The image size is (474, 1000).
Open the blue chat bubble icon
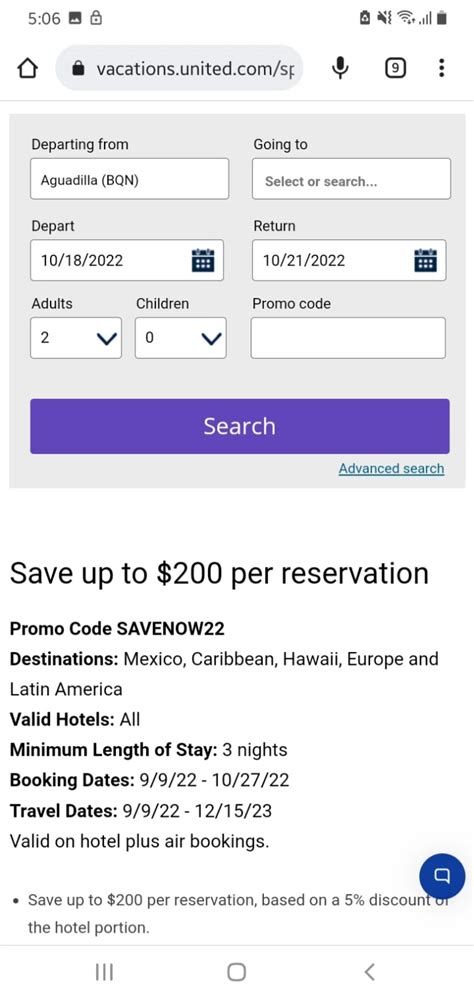(442, 876)
